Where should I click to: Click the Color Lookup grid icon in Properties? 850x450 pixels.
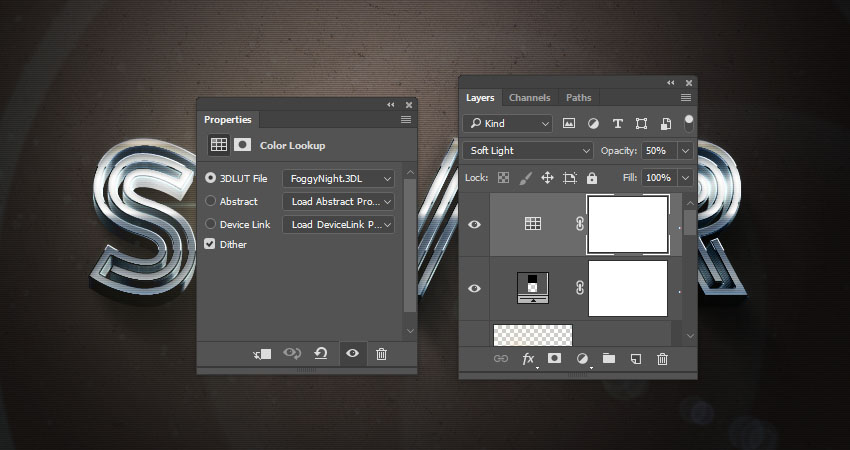[x=218, y=145]
